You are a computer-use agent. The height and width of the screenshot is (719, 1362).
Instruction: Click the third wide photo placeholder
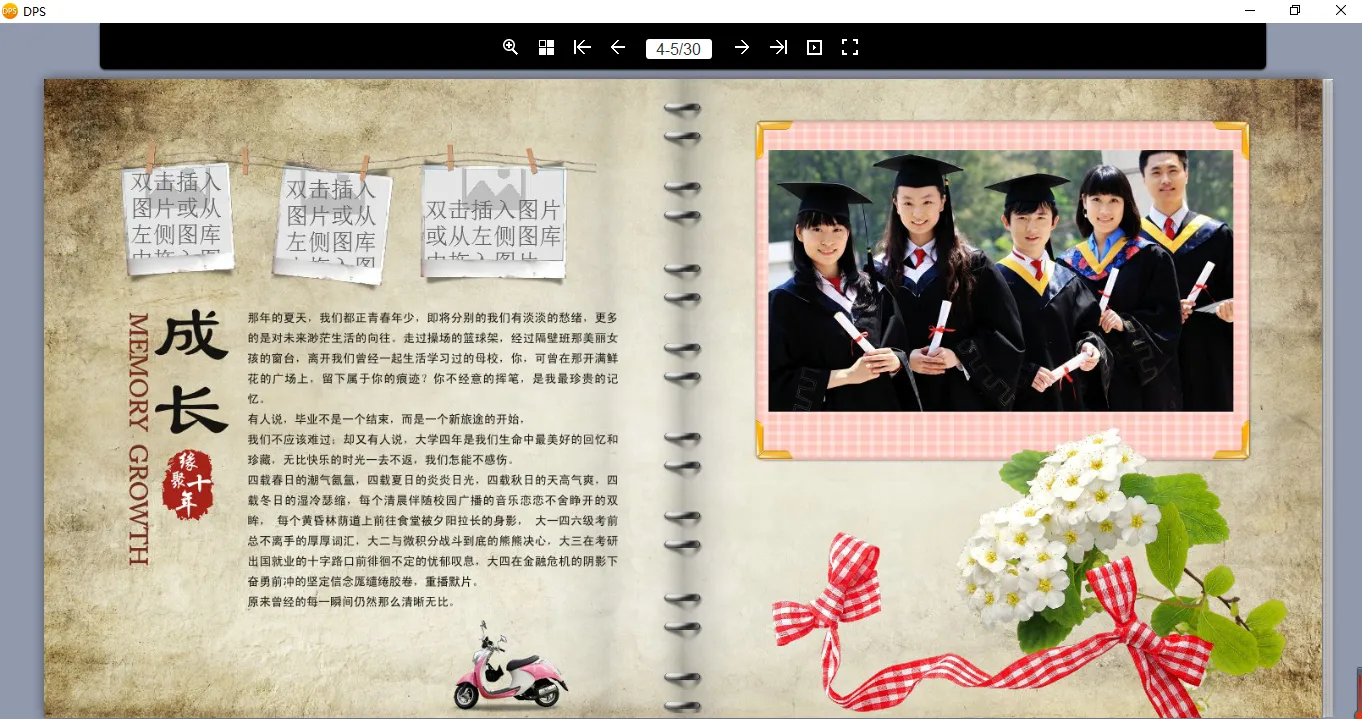pos(494,221)
